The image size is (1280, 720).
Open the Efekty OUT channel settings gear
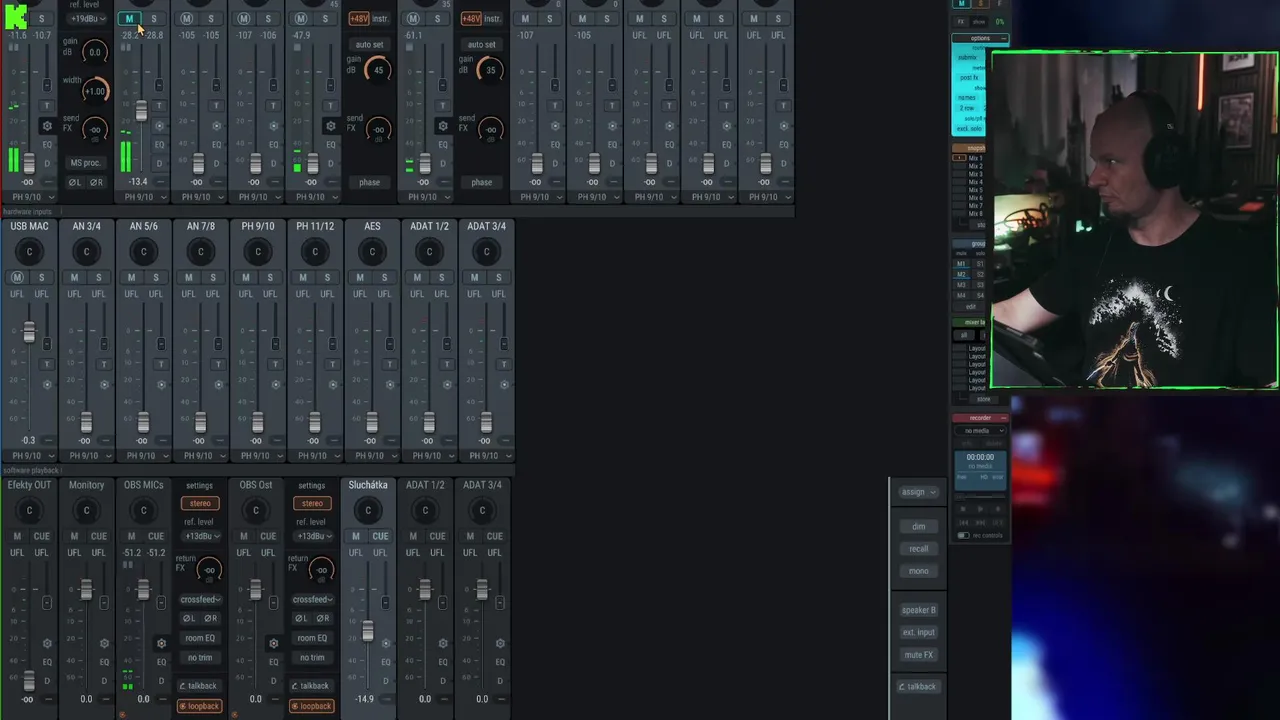47,643
